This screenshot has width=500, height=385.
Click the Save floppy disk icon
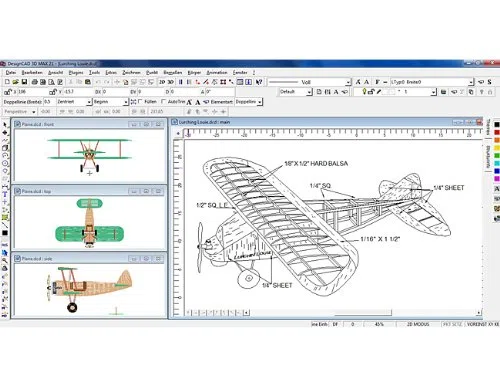point(24,82)
